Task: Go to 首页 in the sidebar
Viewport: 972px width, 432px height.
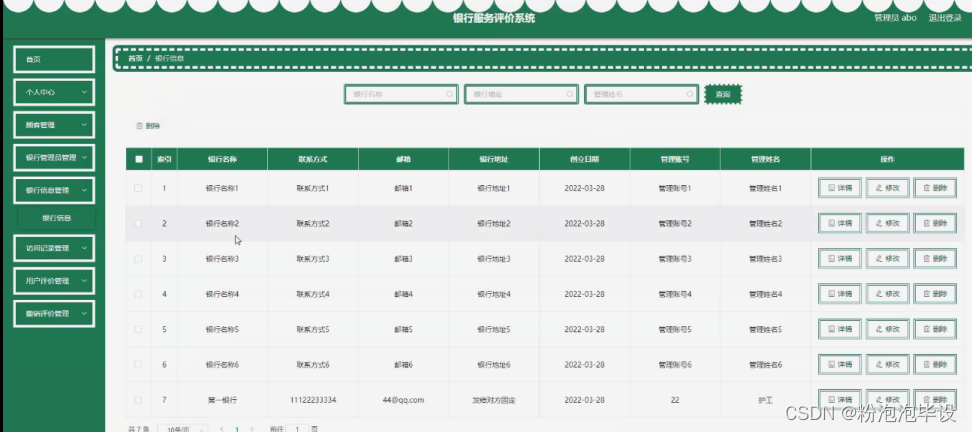Action: click(x=54, y=60)
